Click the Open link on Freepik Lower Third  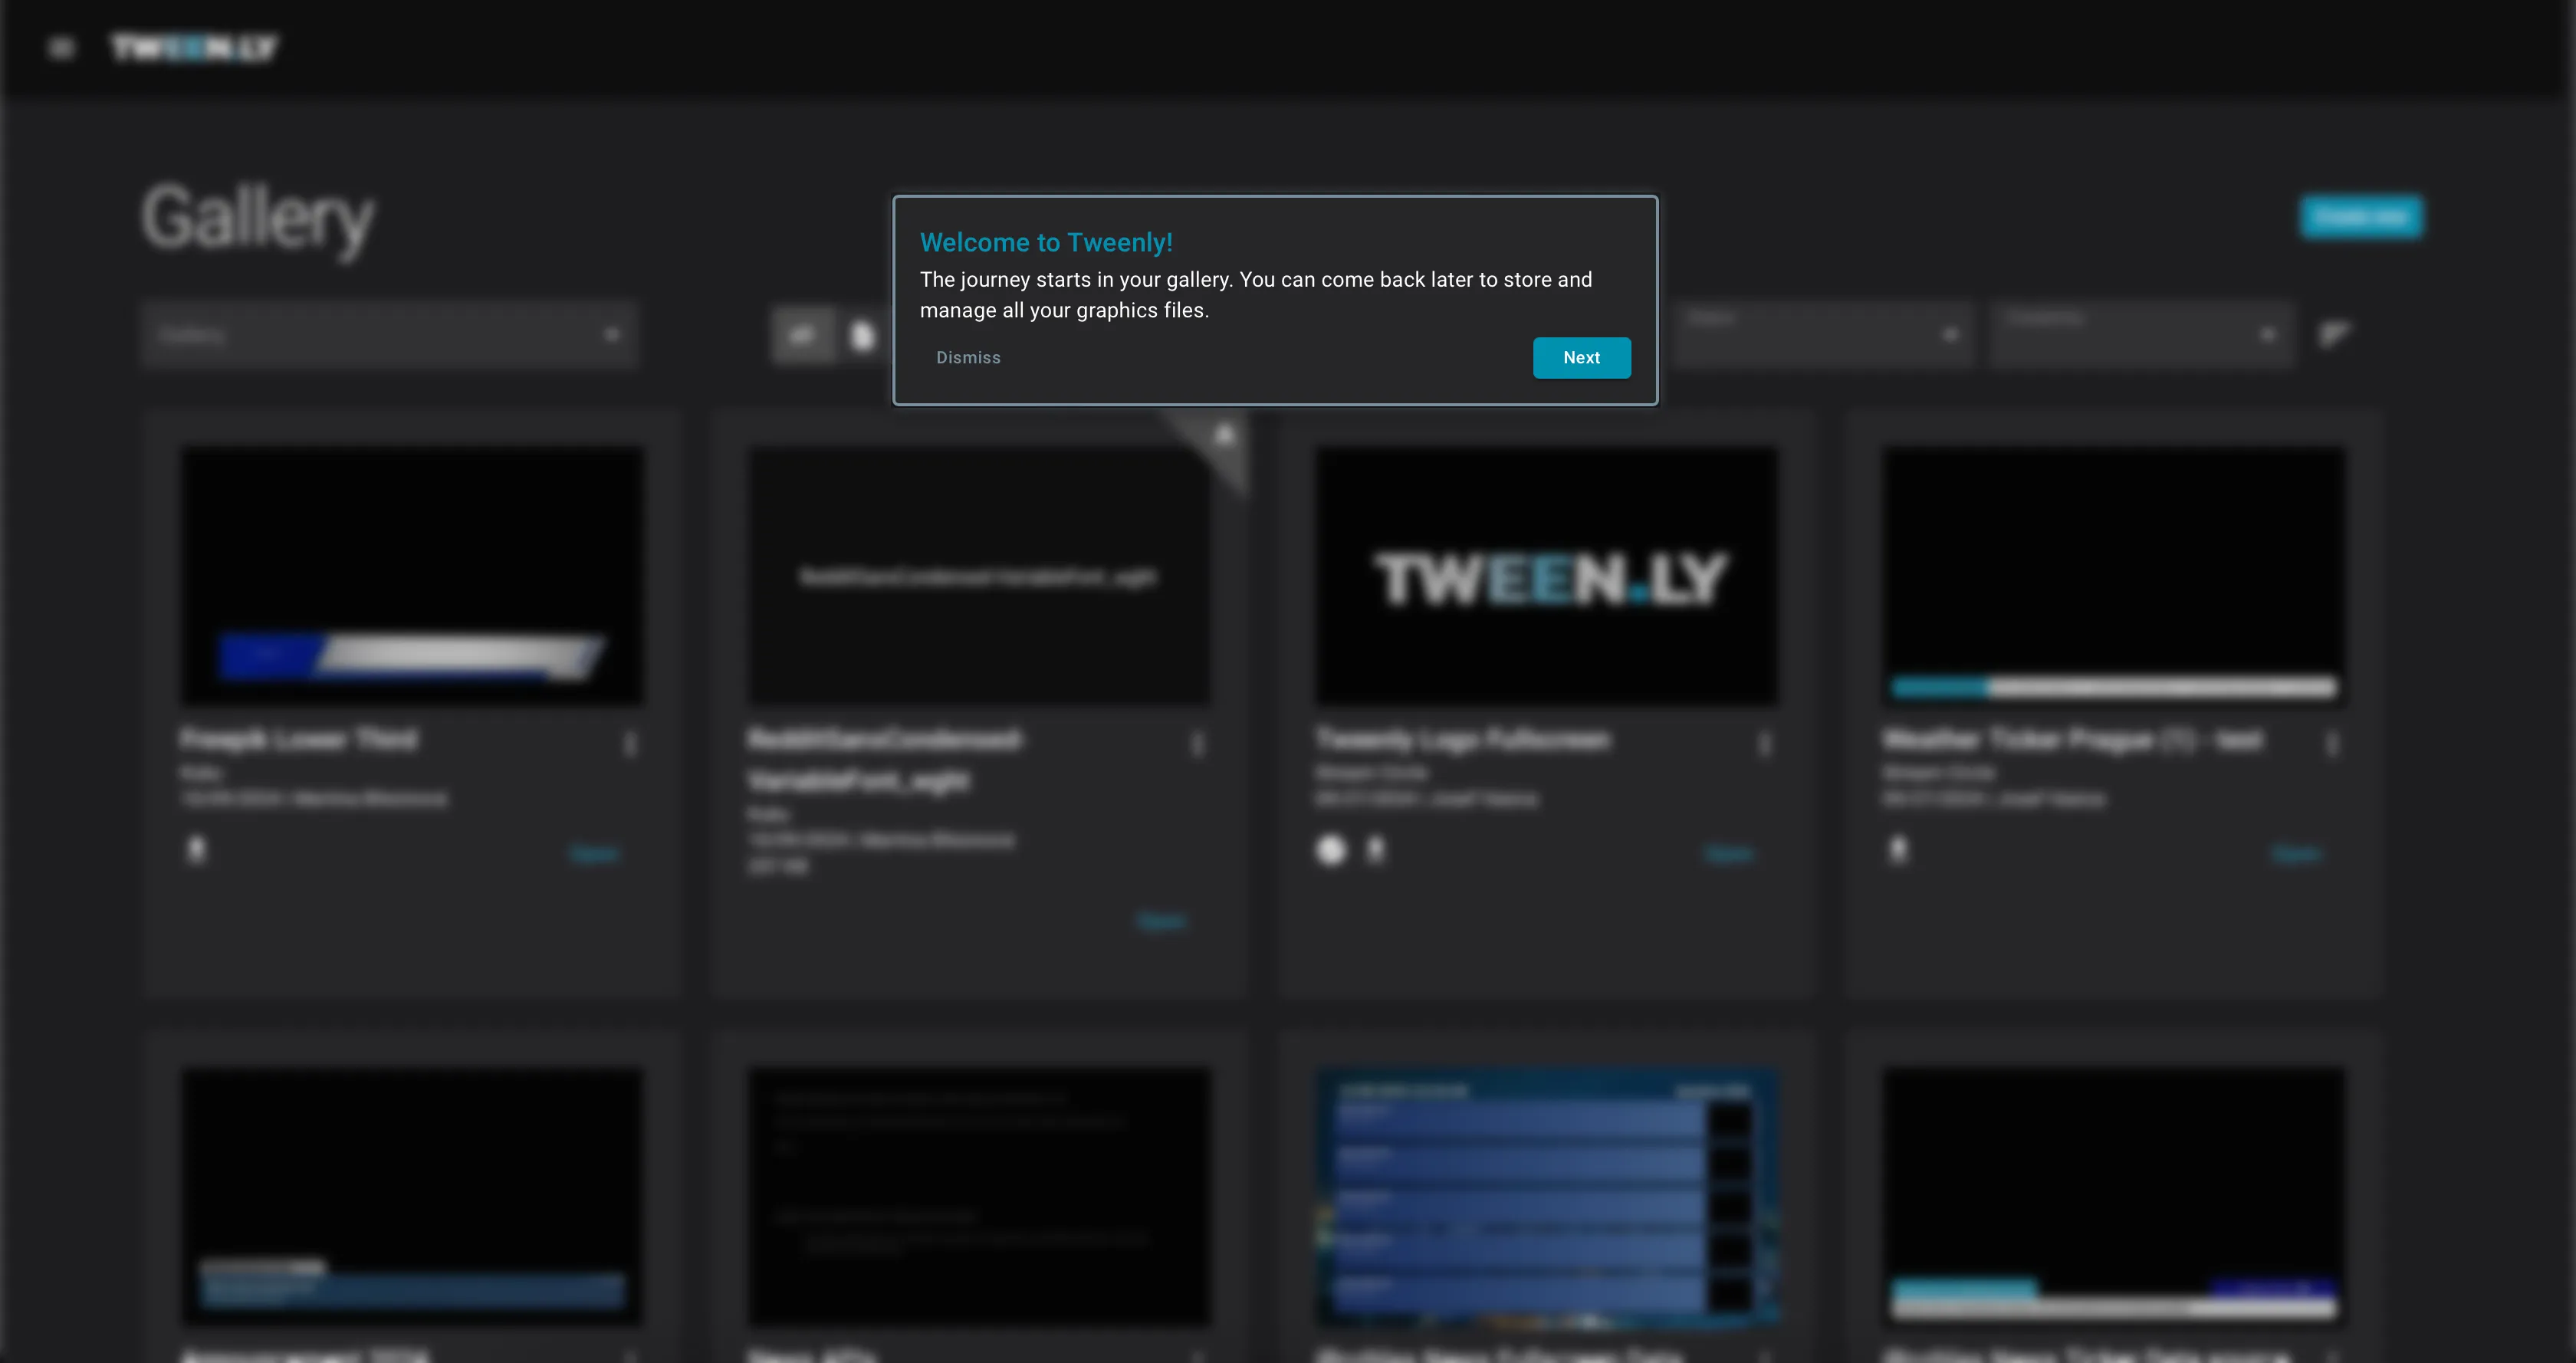(594, 854)
